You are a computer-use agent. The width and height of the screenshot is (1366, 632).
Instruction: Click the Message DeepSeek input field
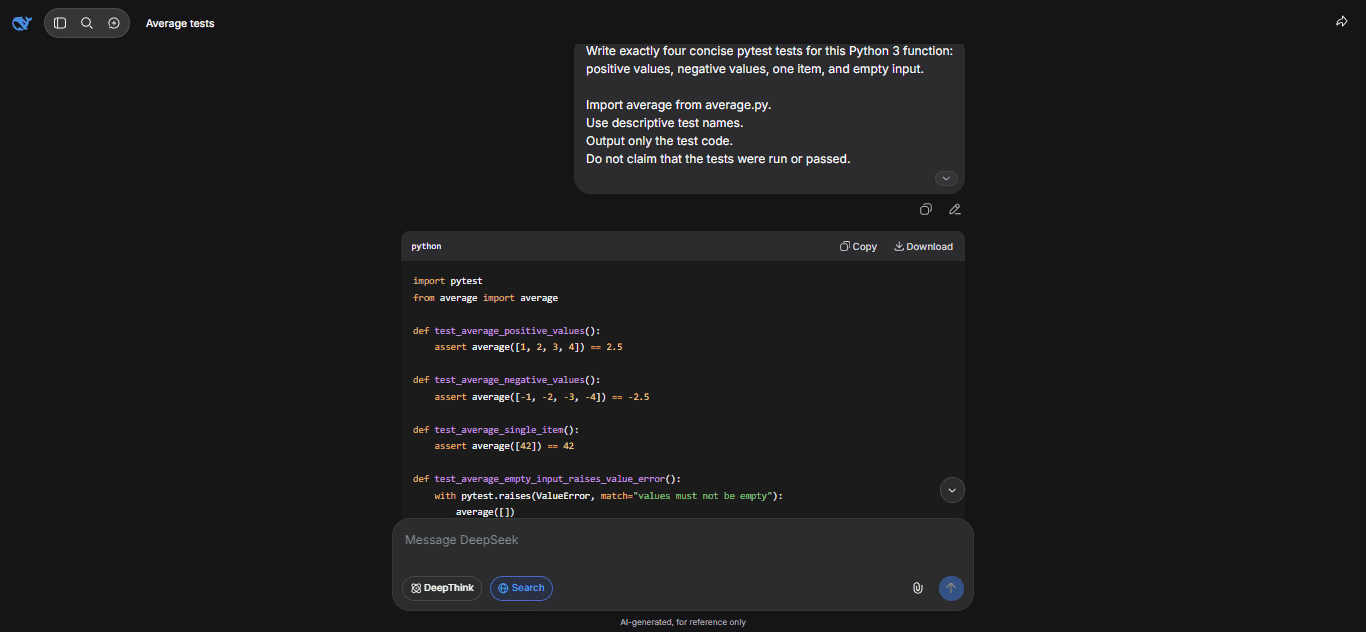point(682,540)
